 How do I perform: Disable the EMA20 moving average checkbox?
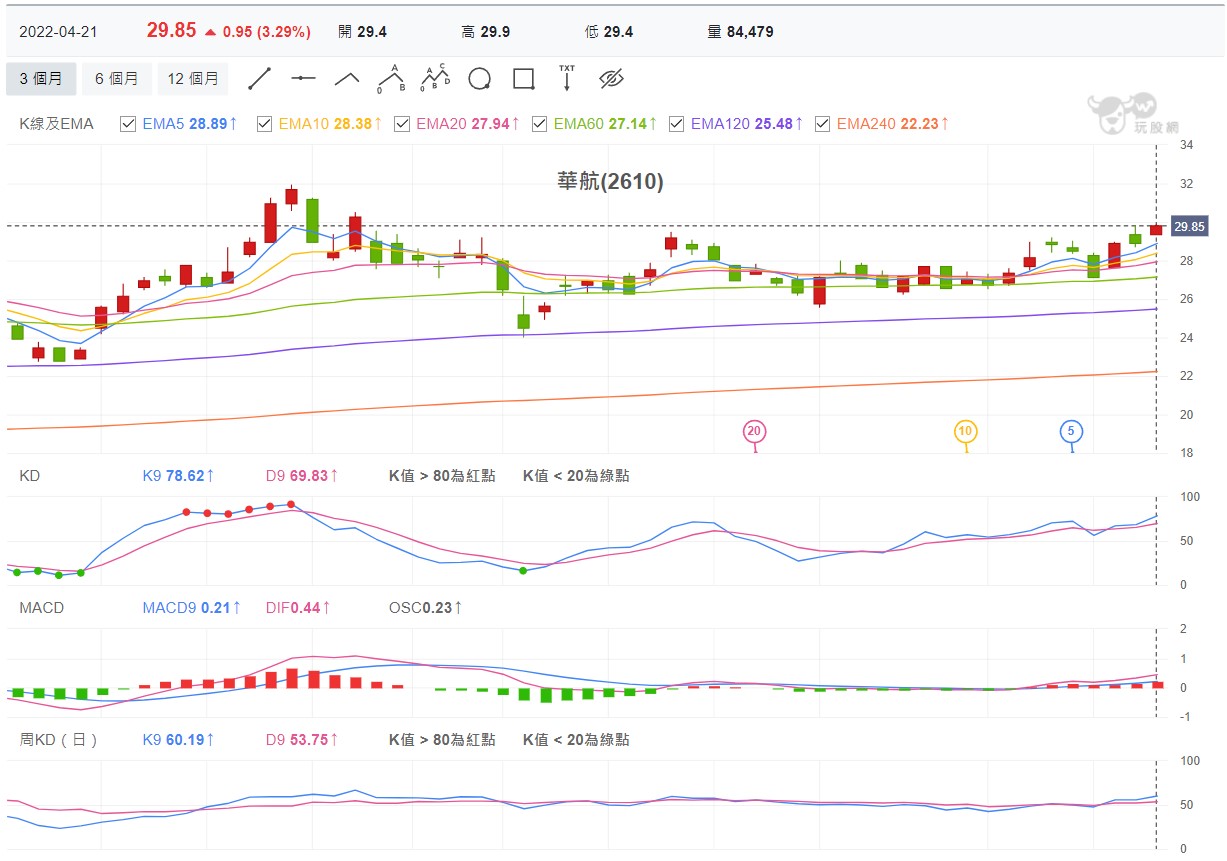[x=402, y=124]
